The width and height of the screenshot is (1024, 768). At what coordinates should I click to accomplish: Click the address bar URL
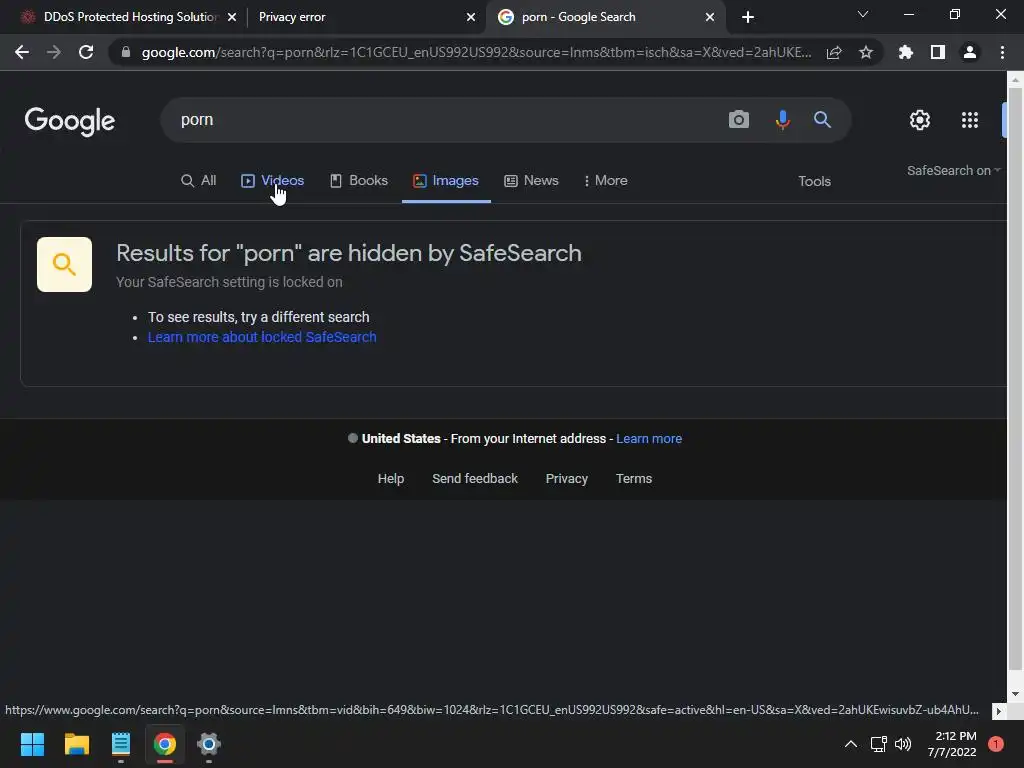(477, 52)
